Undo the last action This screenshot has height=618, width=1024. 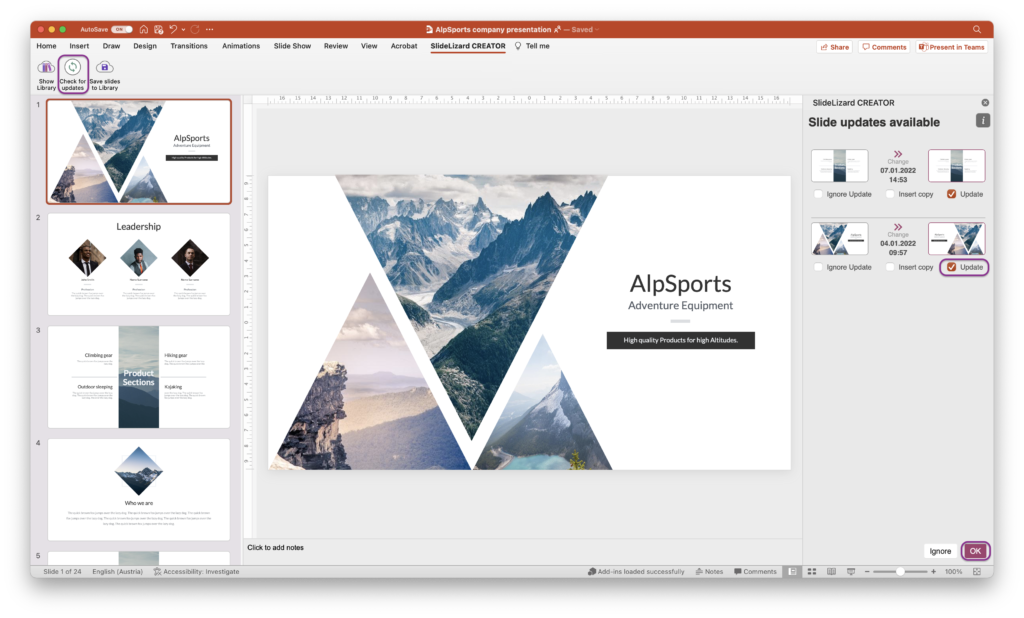point(173,29)
